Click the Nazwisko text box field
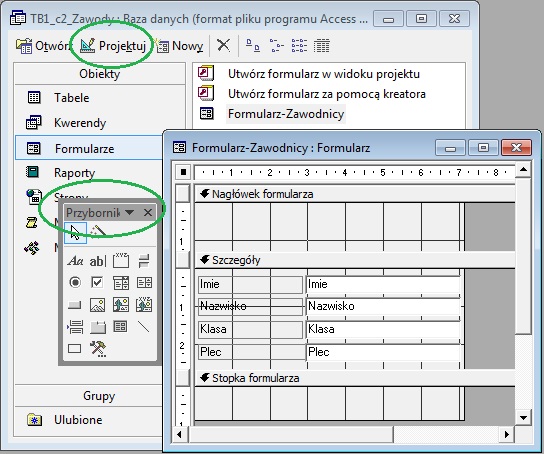The image size is (544, 454). [383, 307]
